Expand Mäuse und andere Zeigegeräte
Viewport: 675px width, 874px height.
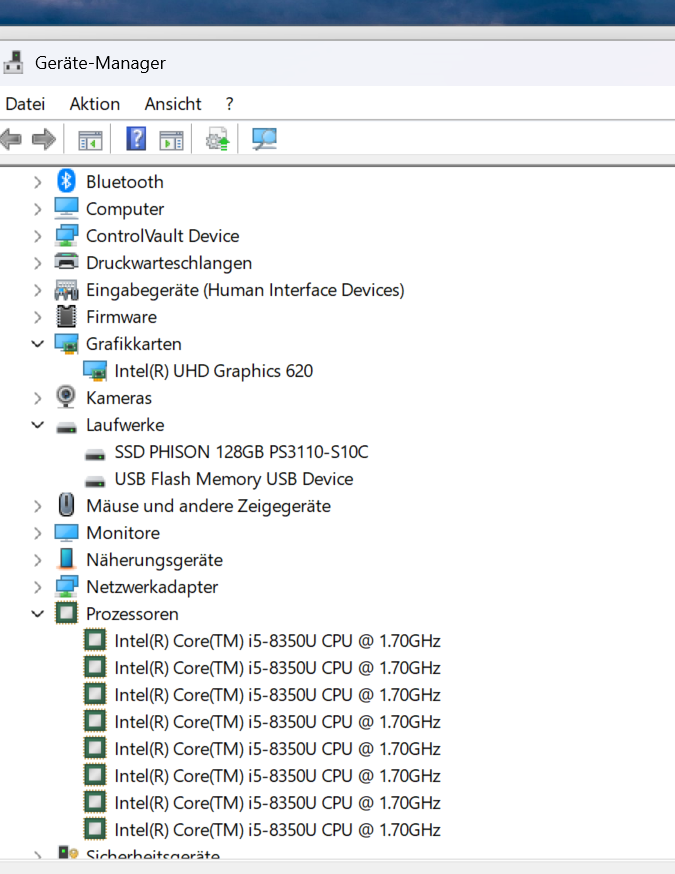[37, 506]
